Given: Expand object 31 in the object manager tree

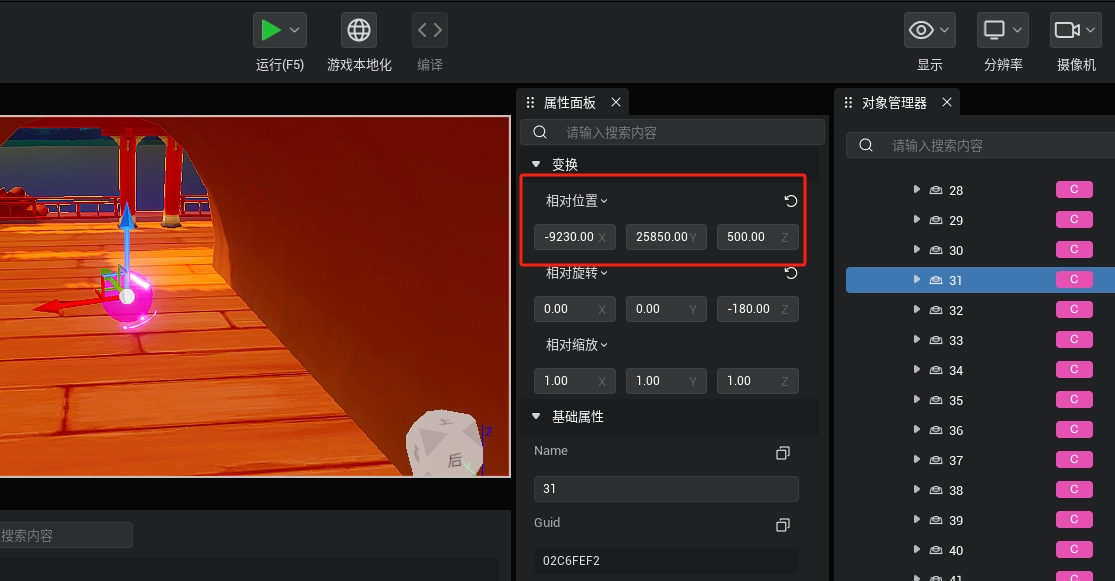Looking at the screenshot, I should point(916,280).
